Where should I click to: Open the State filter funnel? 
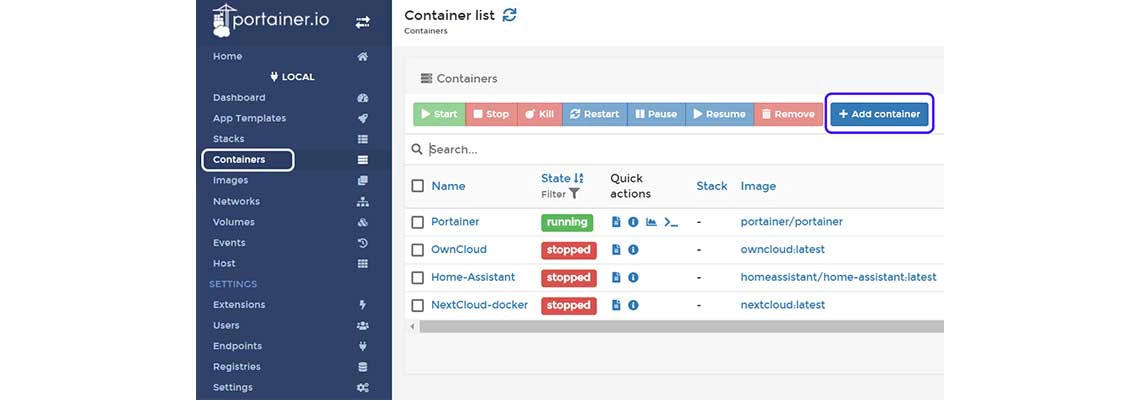click(574, 194)
